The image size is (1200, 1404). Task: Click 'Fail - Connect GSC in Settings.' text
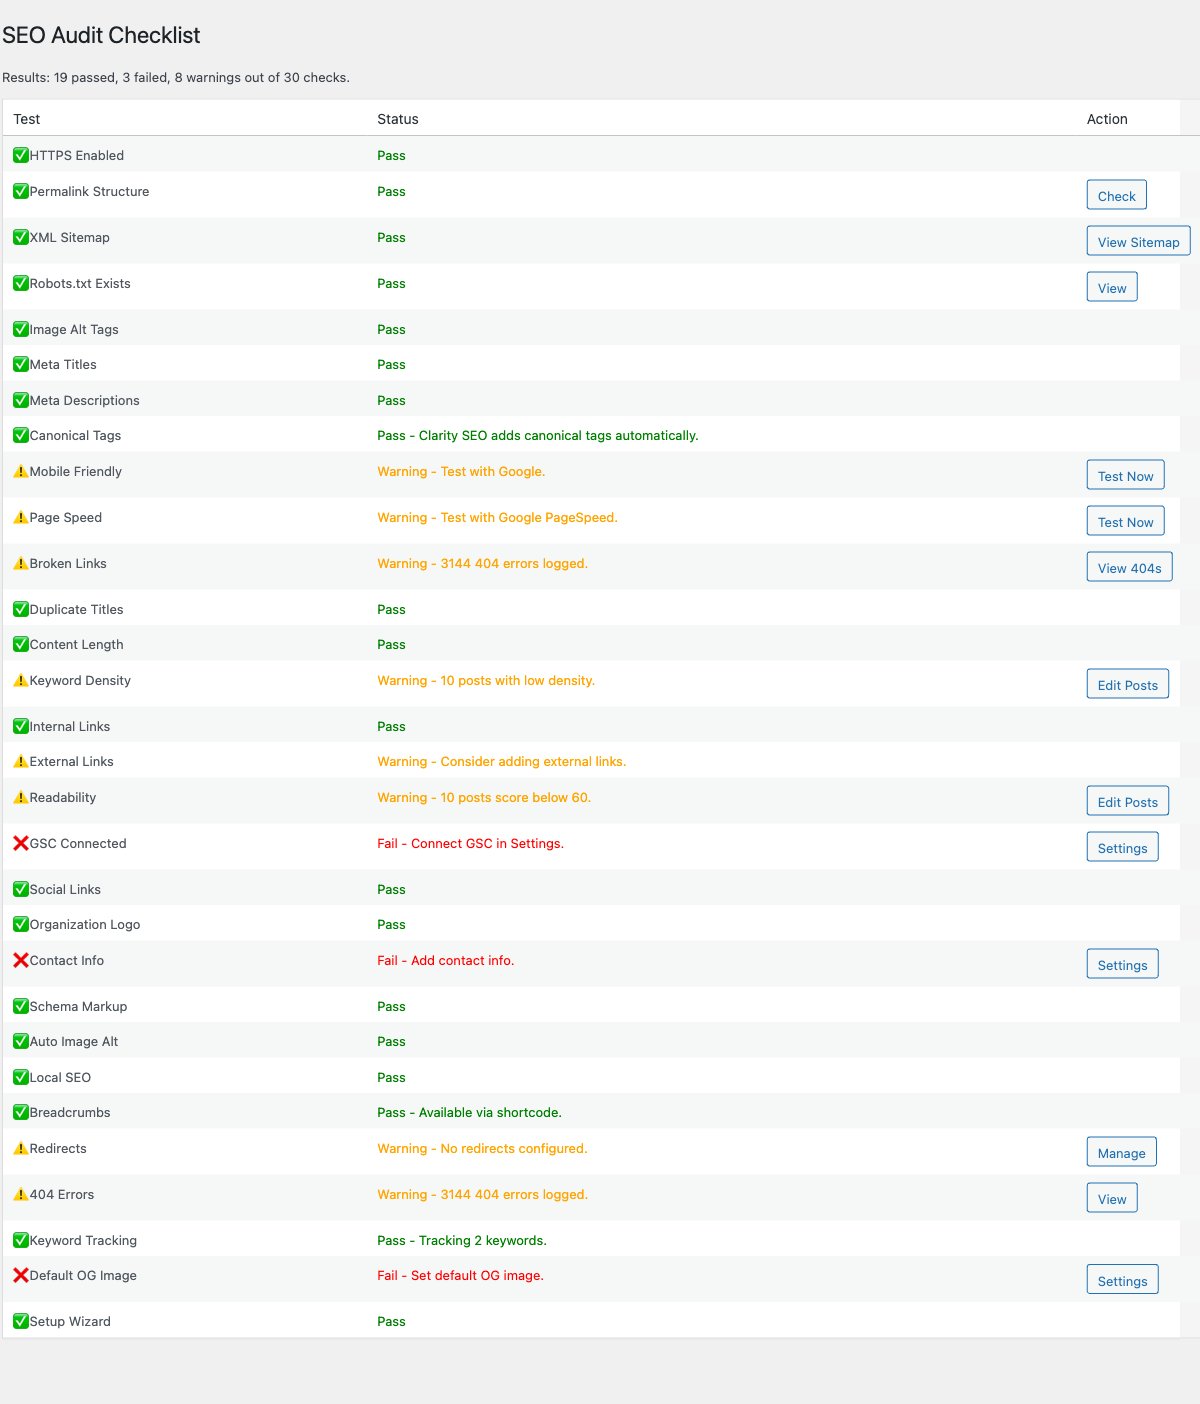coord(470,843)
